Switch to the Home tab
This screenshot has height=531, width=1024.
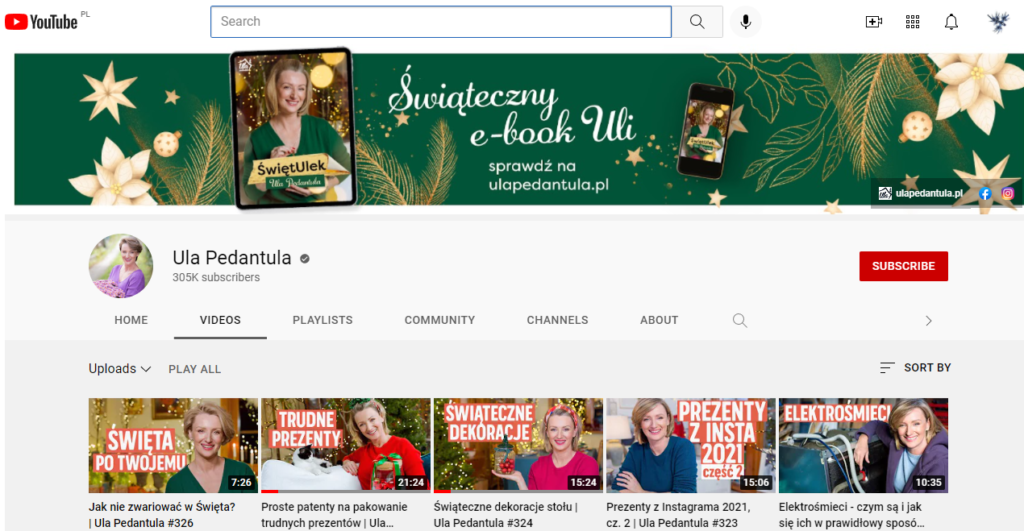click(131, 320)
